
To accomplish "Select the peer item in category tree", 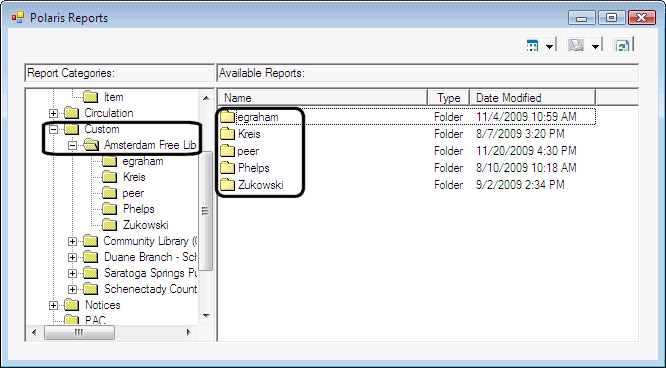I will (x=133, y=193).
